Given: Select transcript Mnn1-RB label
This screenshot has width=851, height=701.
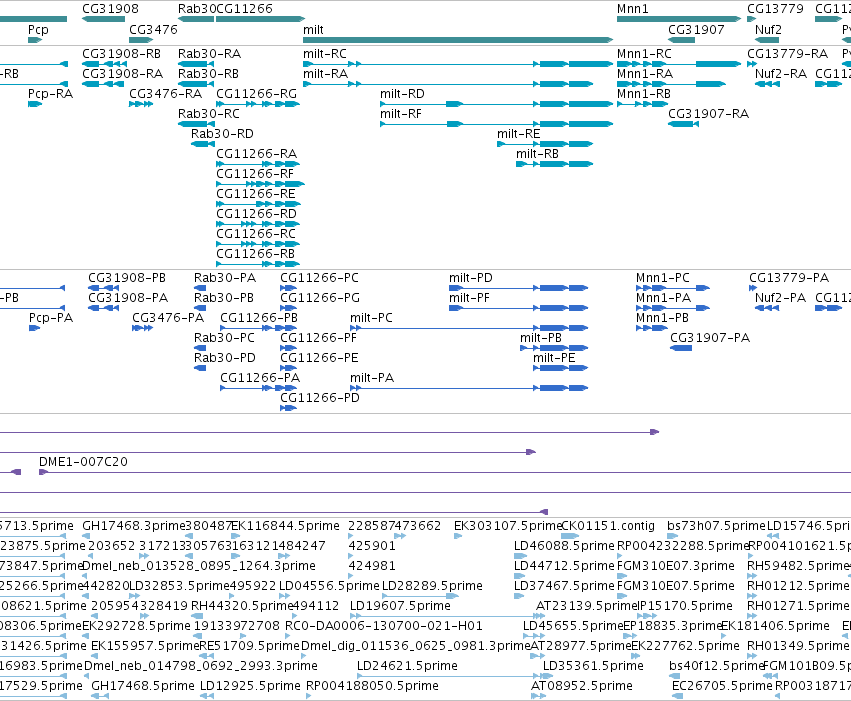Looking at the screenshot, I should [x=644, y=94].
